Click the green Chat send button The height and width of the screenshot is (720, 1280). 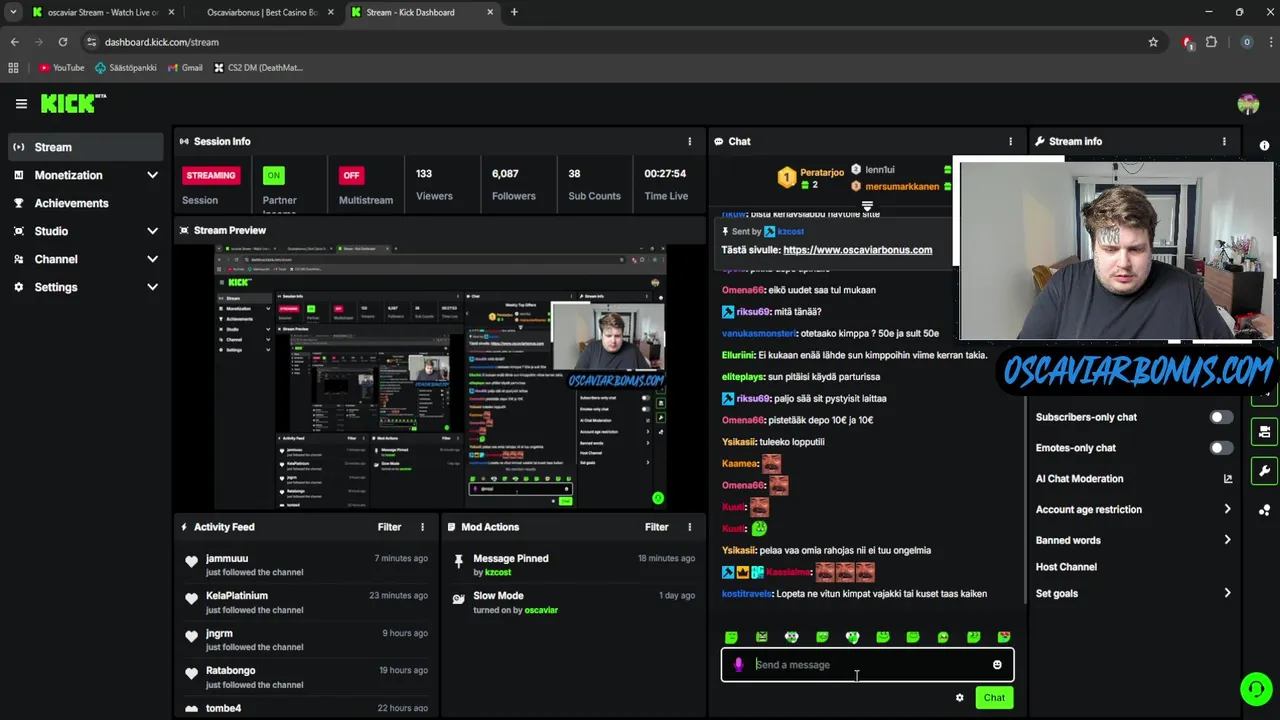point(994,698)
